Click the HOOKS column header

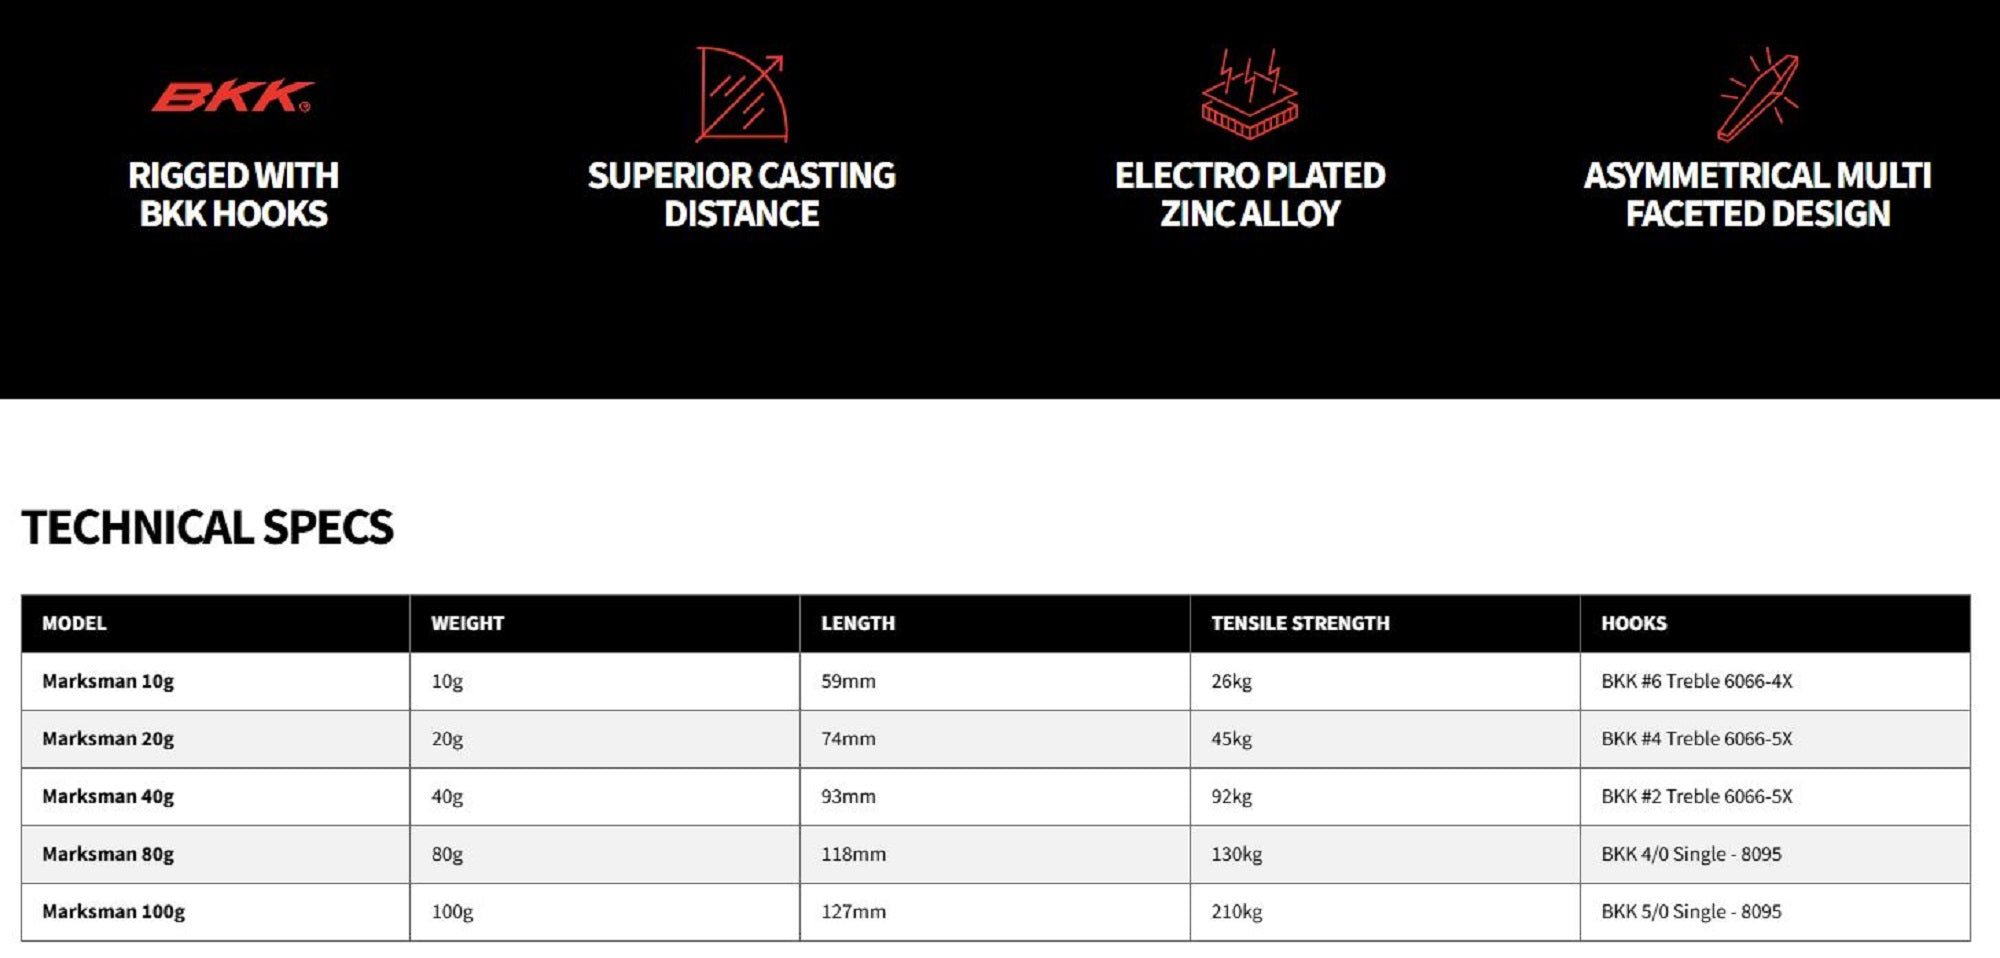click(1634, 623)
